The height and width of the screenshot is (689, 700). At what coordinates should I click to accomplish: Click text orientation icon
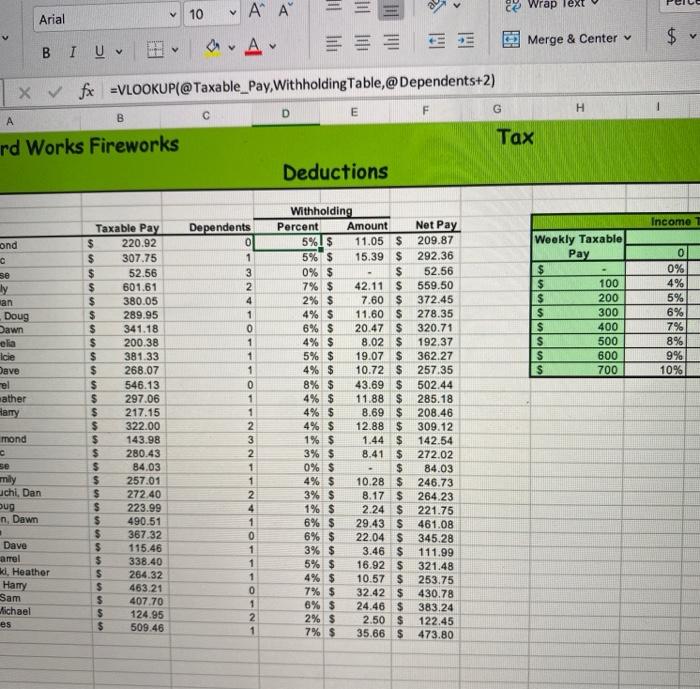pos(437,4)
